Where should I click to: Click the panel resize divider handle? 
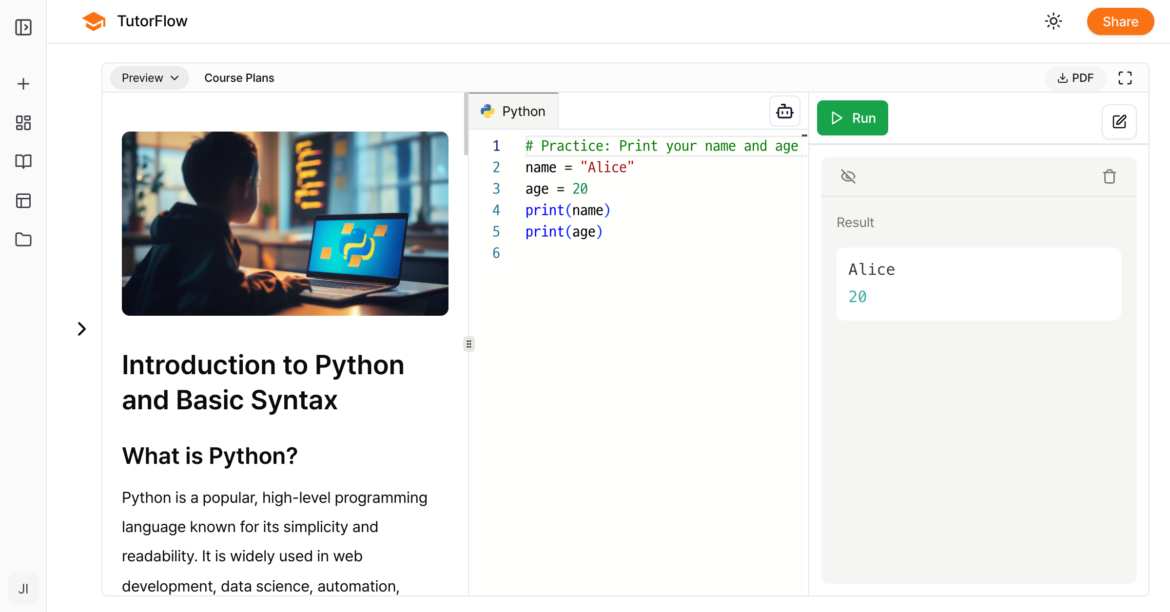pyautogui.click(x=469, y=344)
